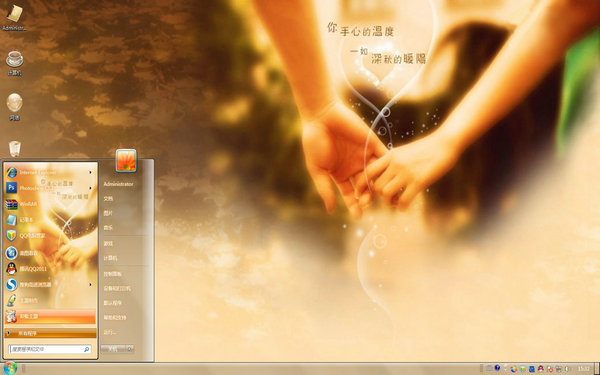Open Pictures (图片) in Start menu

tap(108, 213)
